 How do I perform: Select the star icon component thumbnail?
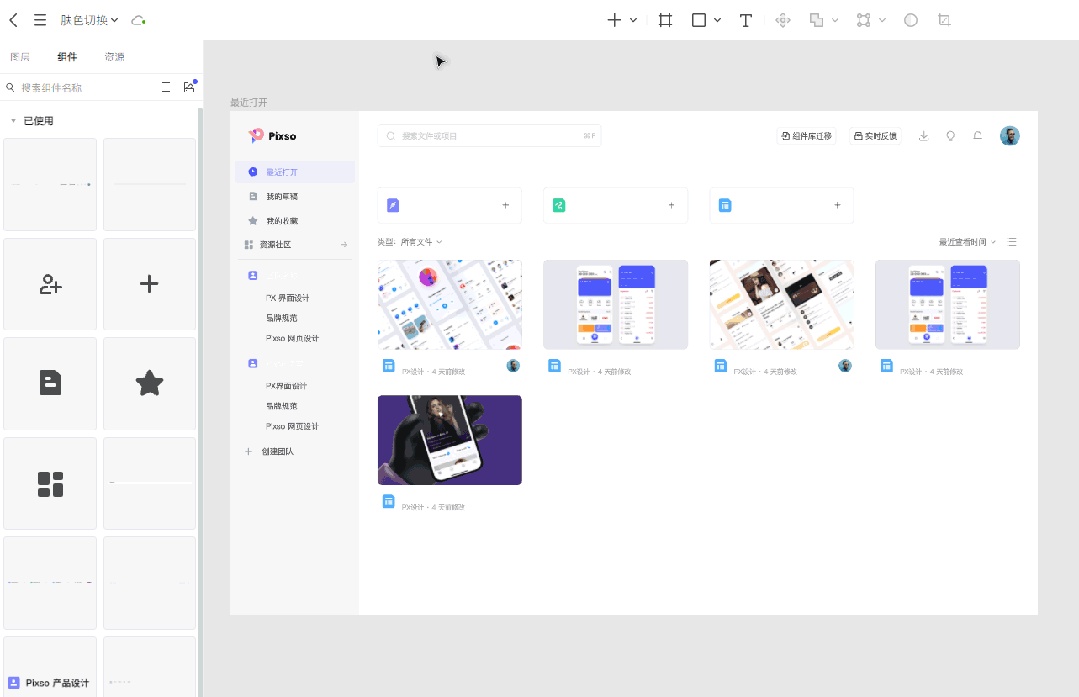click(149, 383)
